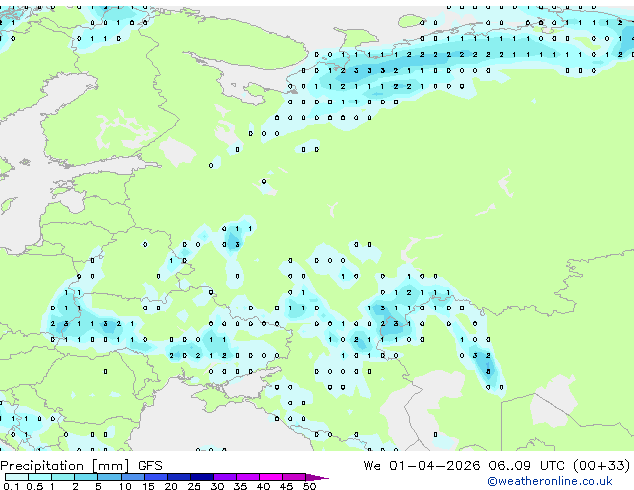
Task: Select the 10–15 mm legend swatch
Action: click(133, 477)
